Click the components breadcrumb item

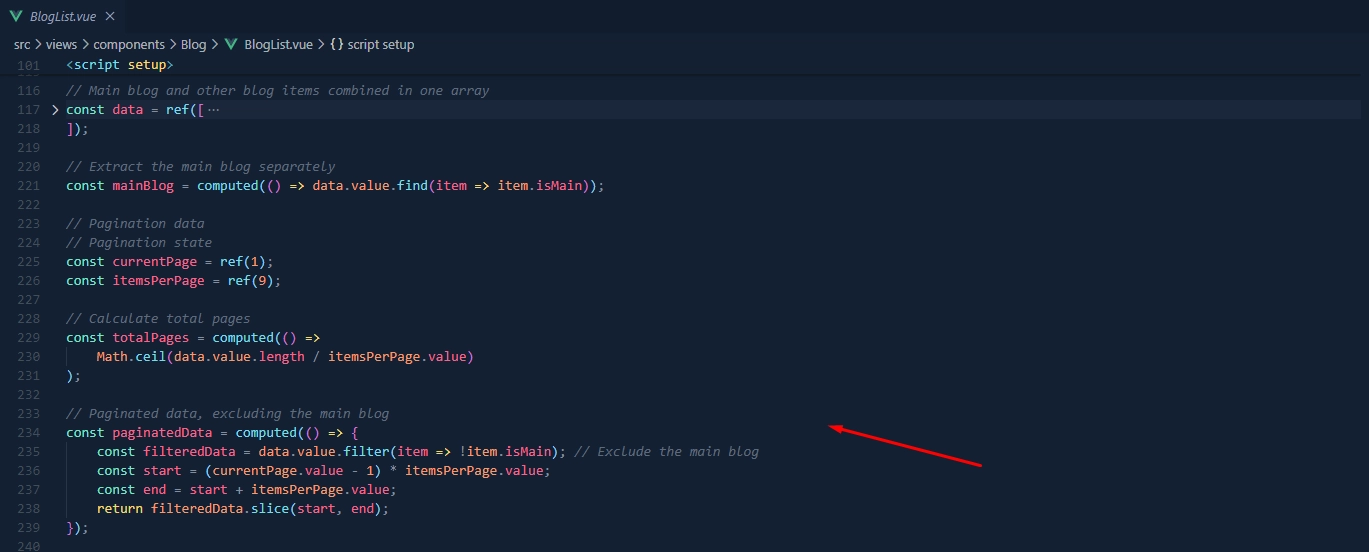(128, 45)
